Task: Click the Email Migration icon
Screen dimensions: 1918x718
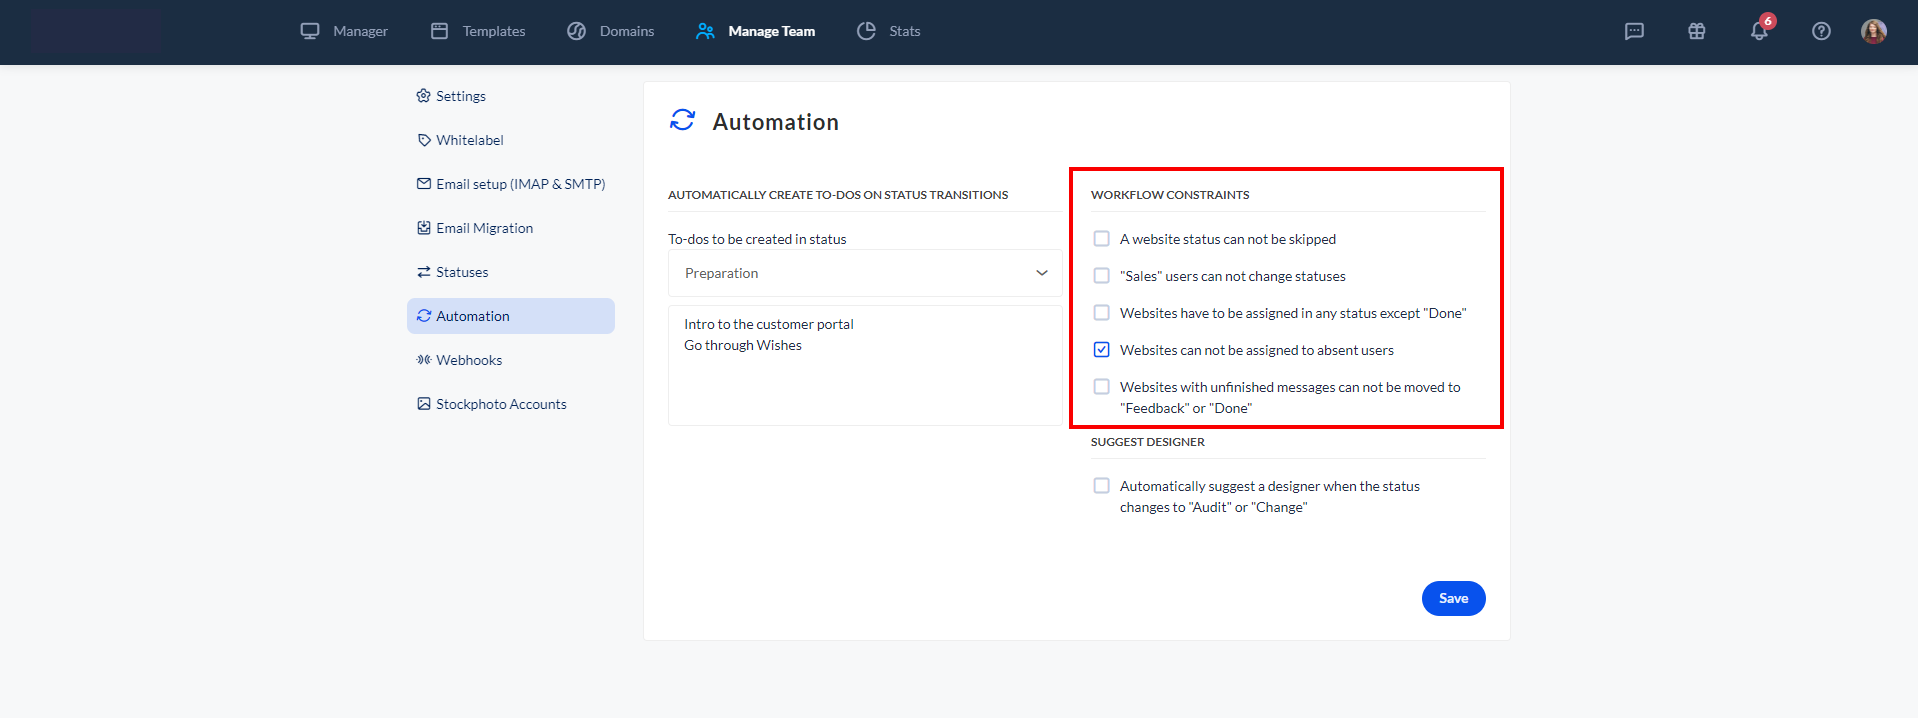Action: pos(424,228)
